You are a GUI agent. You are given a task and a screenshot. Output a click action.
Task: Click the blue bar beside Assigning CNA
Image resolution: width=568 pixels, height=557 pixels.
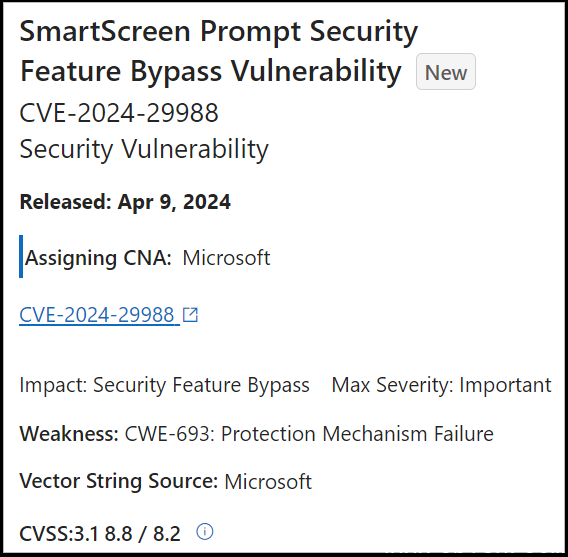click(x=21, y=256)
